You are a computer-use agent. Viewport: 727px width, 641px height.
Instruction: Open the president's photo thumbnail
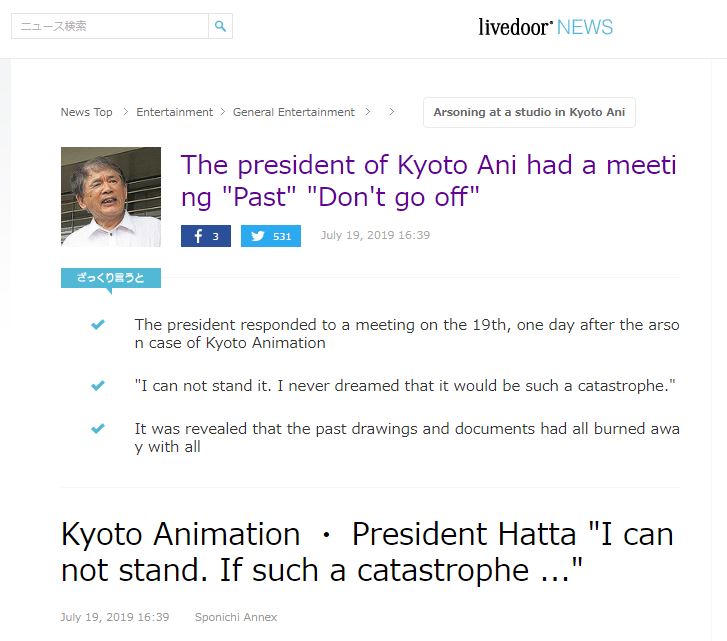pos(111,197)
